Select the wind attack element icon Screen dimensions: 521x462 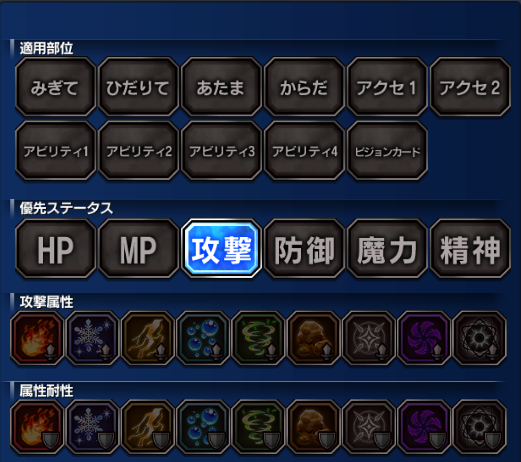tap(258, 338)
